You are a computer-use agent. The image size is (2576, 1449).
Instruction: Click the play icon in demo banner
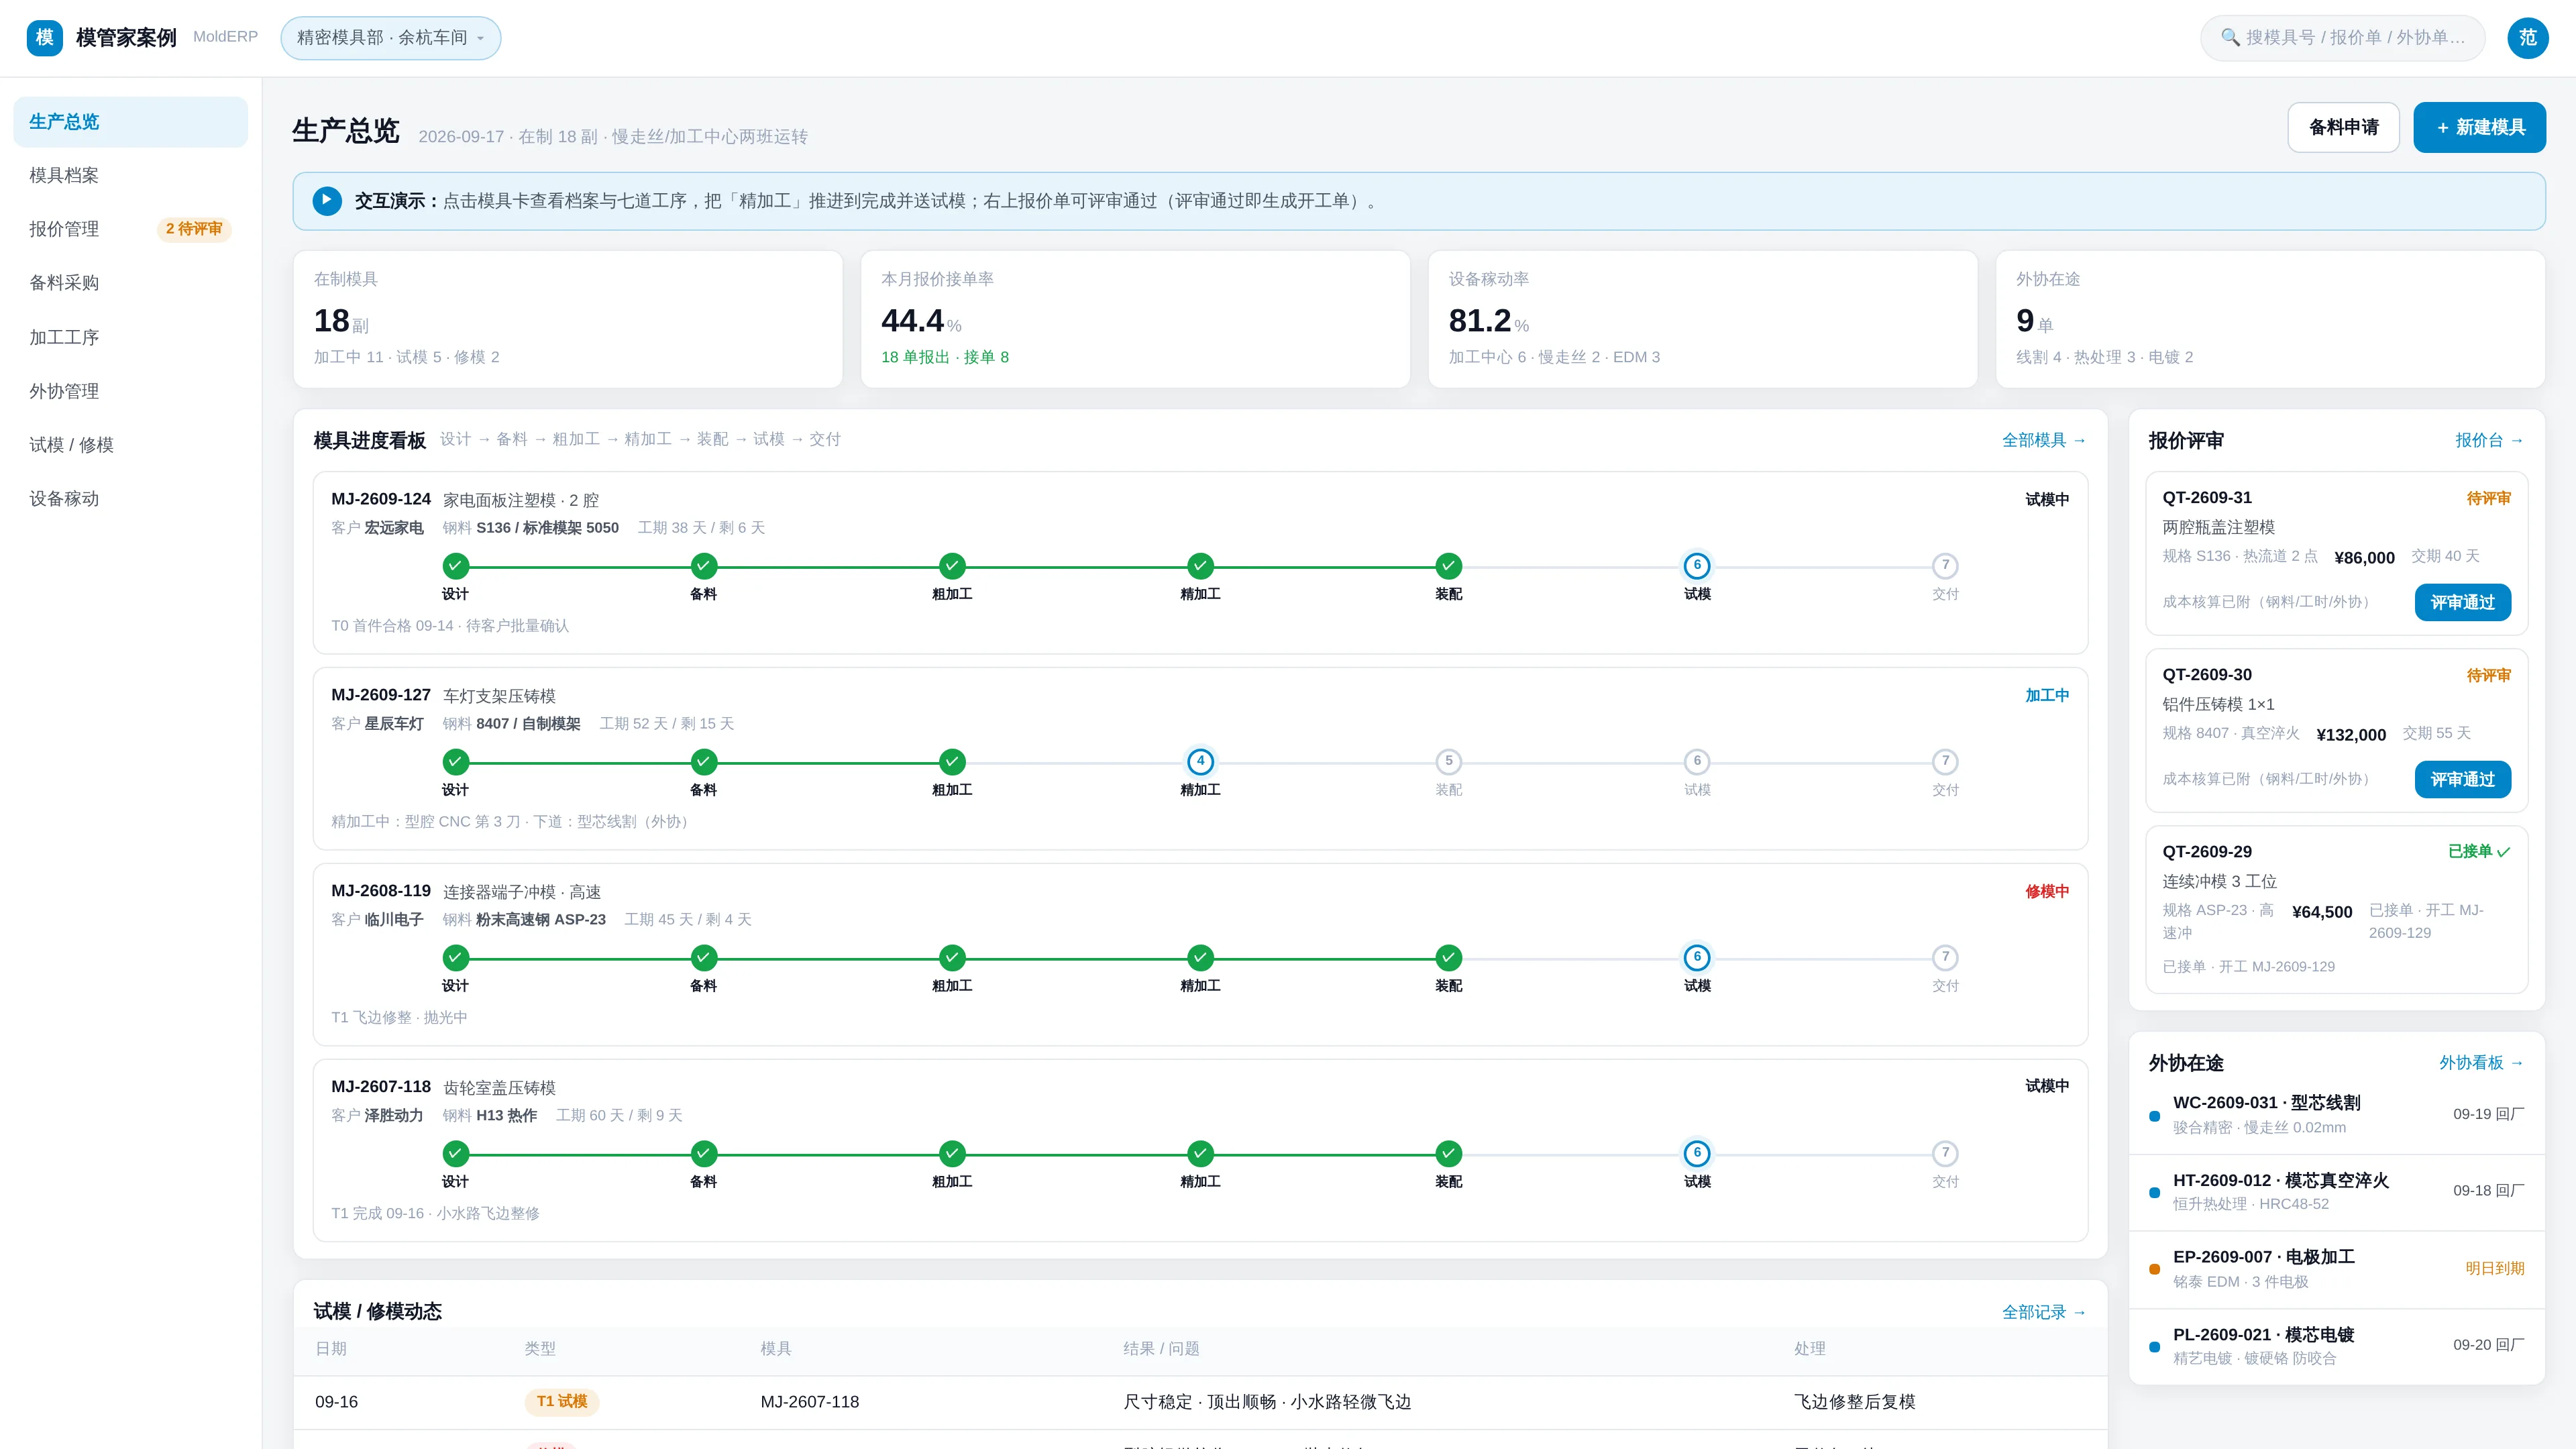(x=327, y=201)
